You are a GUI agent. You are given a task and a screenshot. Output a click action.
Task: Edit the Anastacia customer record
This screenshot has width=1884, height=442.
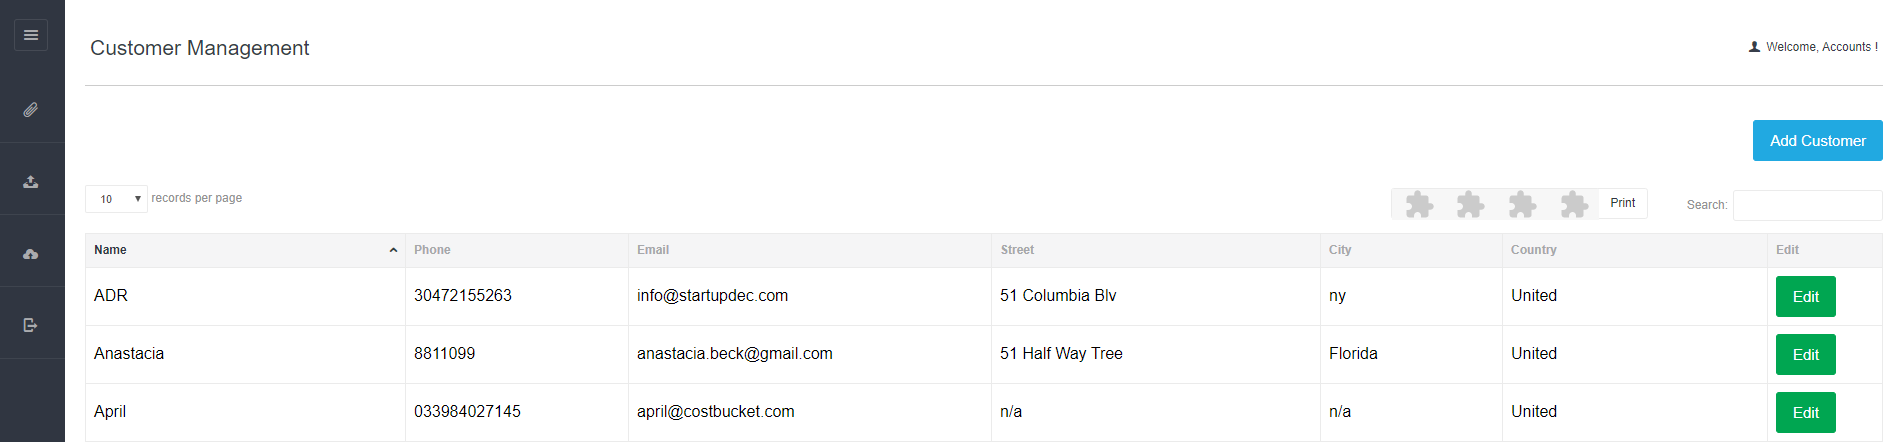click(x=1805, y=355)
